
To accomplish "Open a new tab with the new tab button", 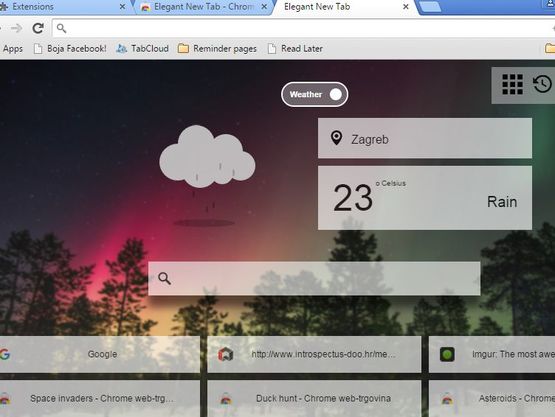I will point(431,7).
